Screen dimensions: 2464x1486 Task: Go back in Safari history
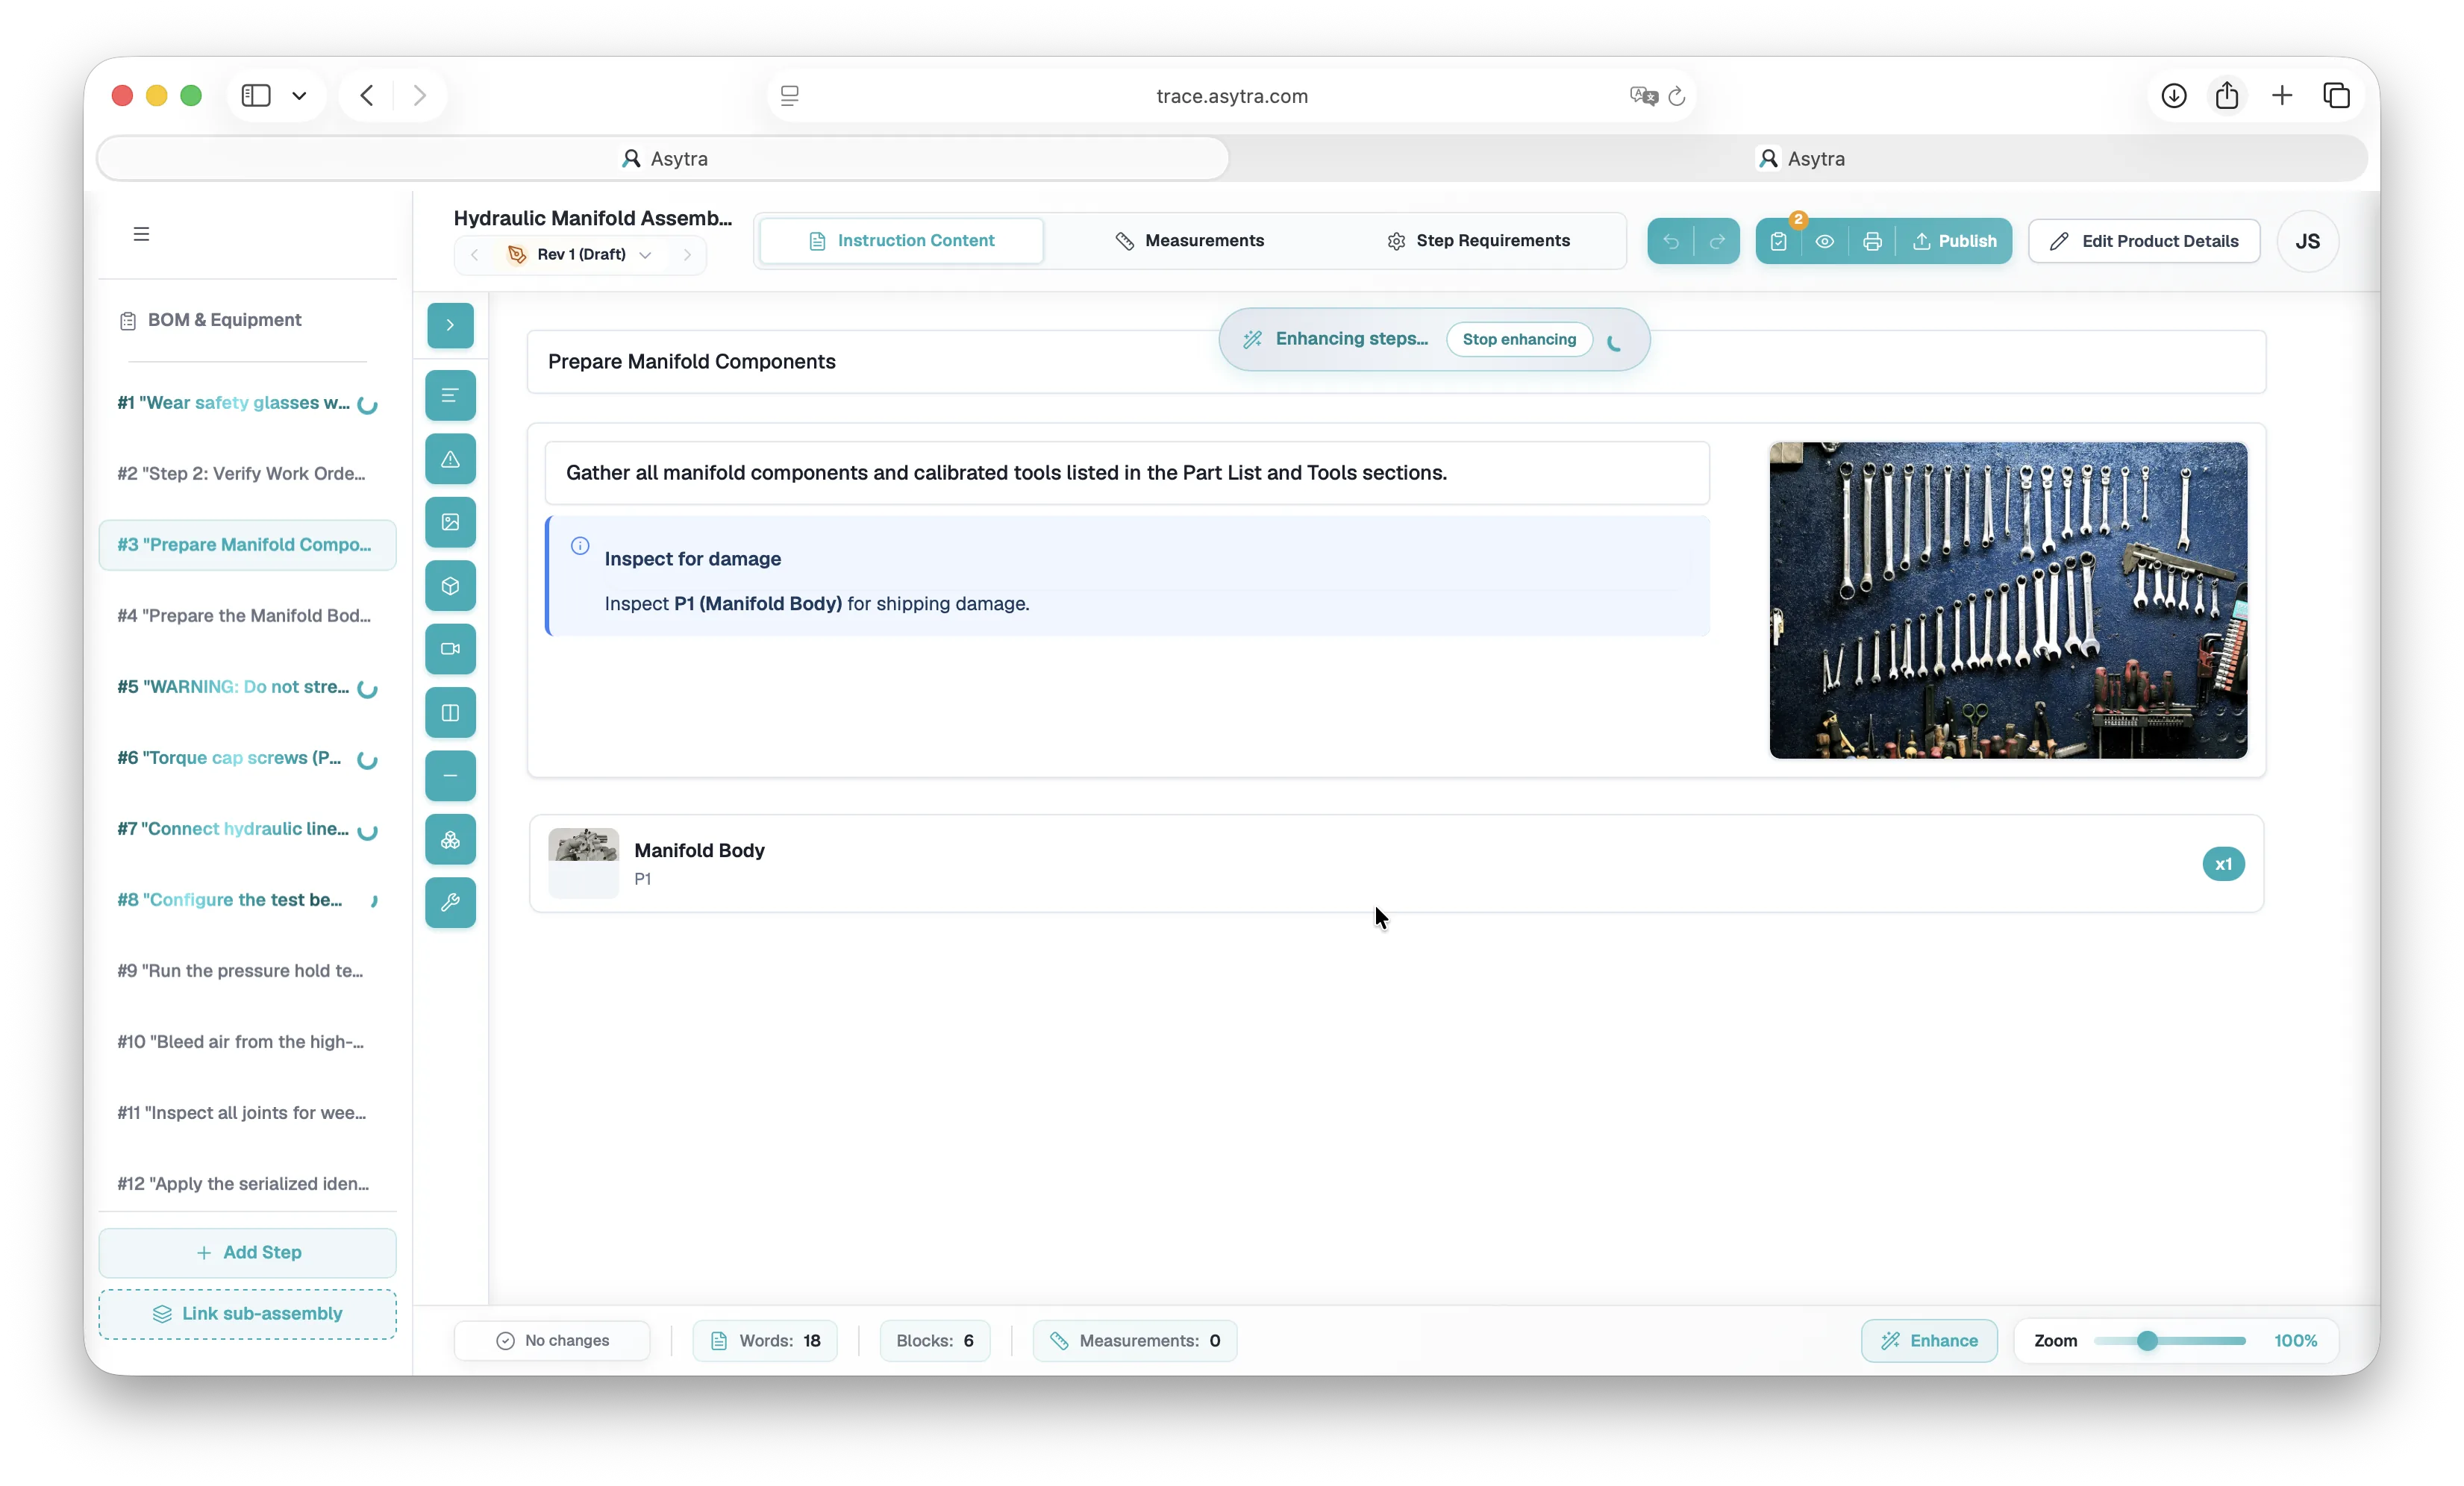367,96
